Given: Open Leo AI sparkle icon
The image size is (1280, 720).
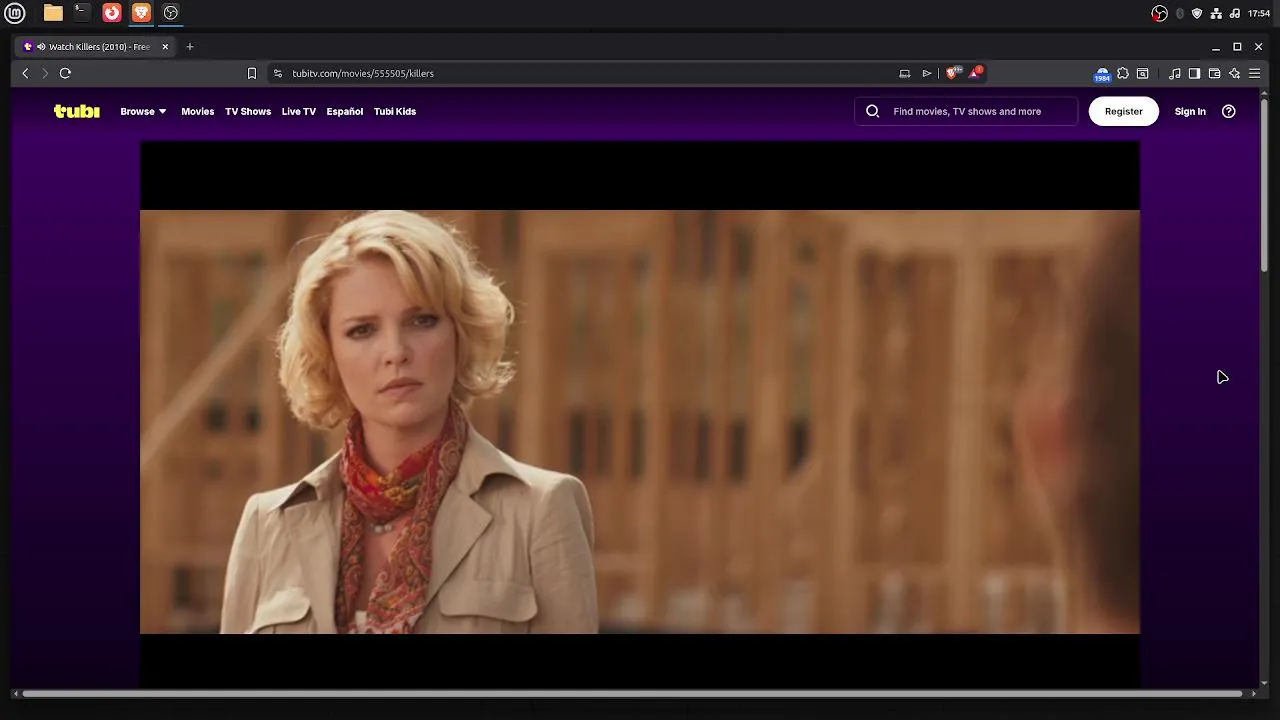Looking at the screenshot, I should [1234, 73].
